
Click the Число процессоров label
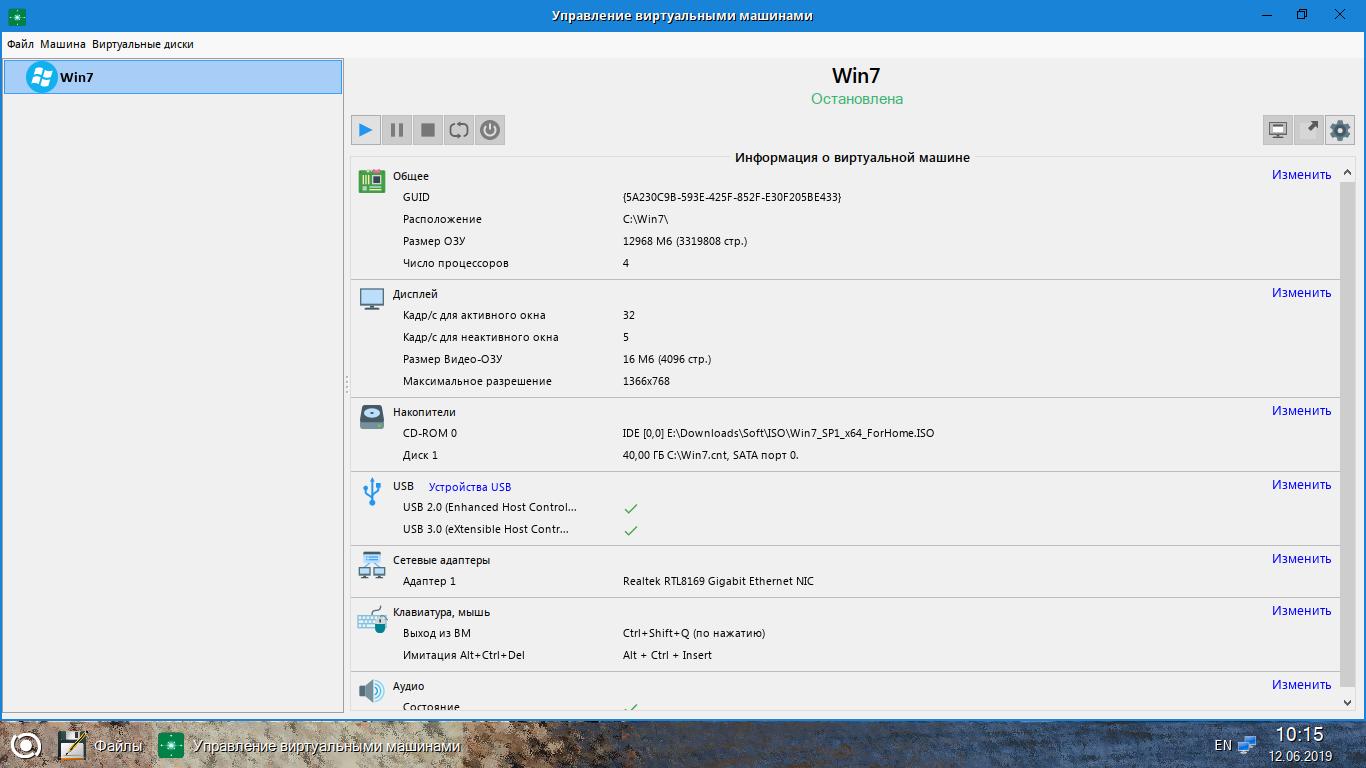coord(456,264)
